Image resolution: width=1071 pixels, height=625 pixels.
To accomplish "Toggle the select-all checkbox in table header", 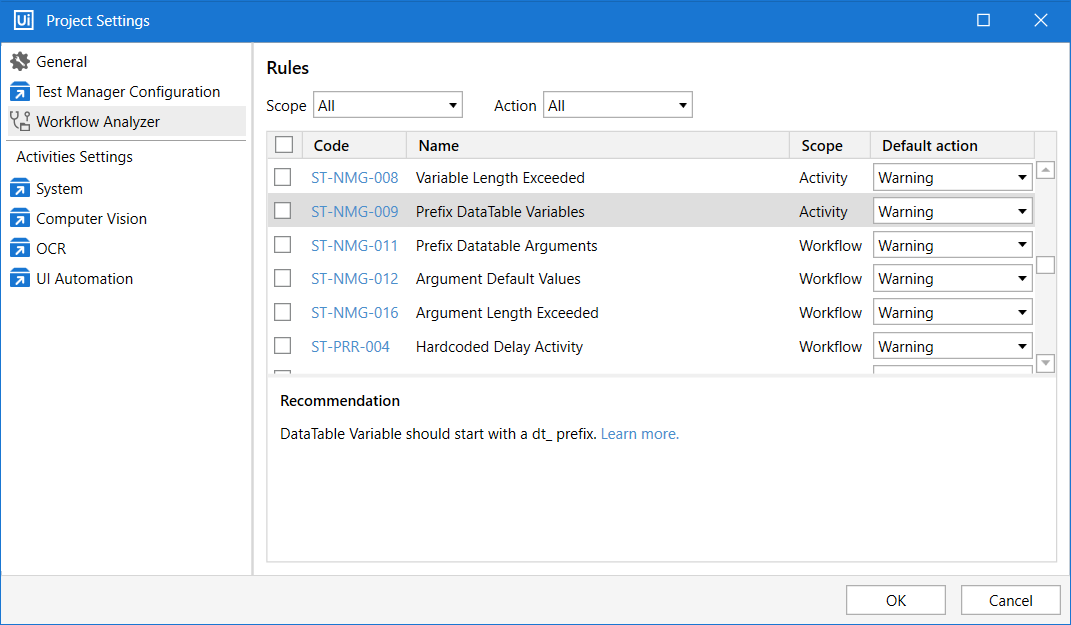I will [x=284, y=145].
